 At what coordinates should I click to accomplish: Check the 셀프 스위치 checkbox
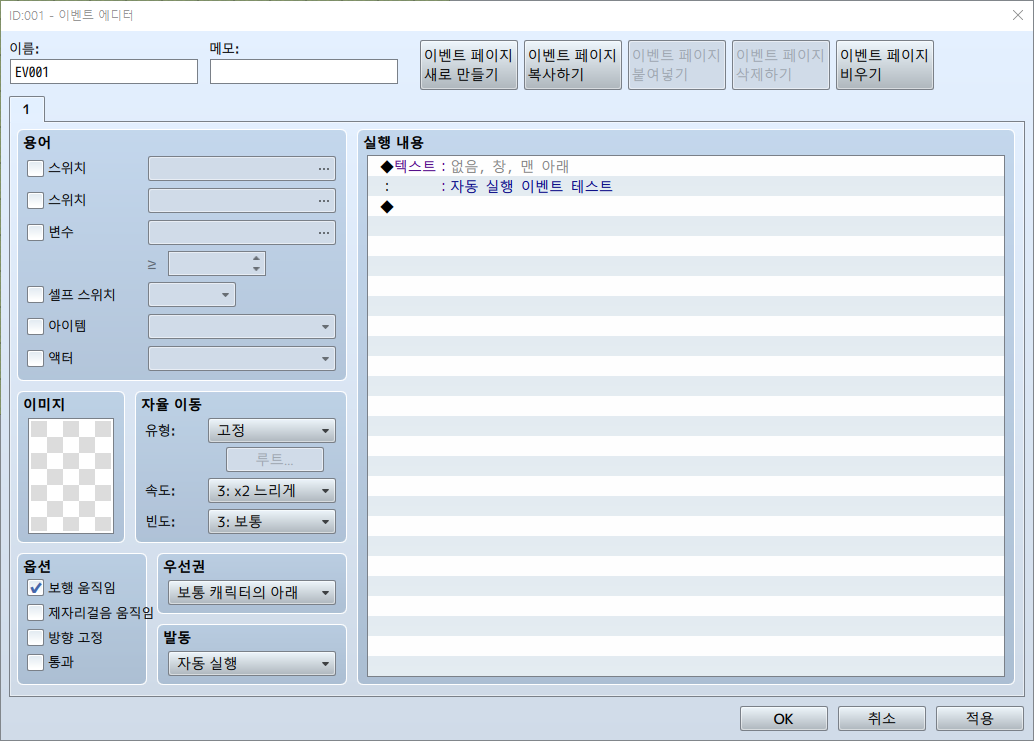tap(36, 295)
